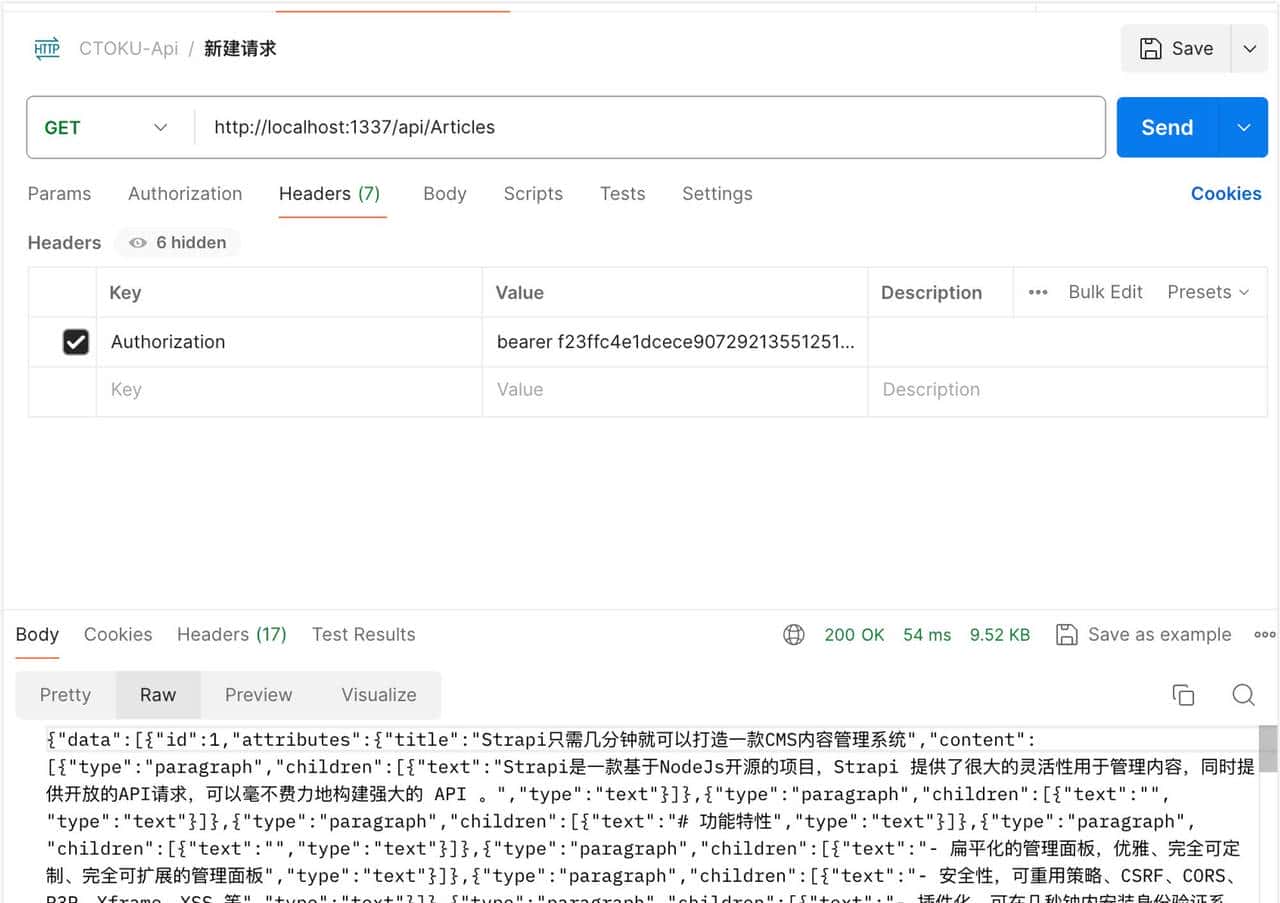This screenshot has height=903, width=1280.
Task: Switch response view to Pretty
Action: tap(64, 694)
